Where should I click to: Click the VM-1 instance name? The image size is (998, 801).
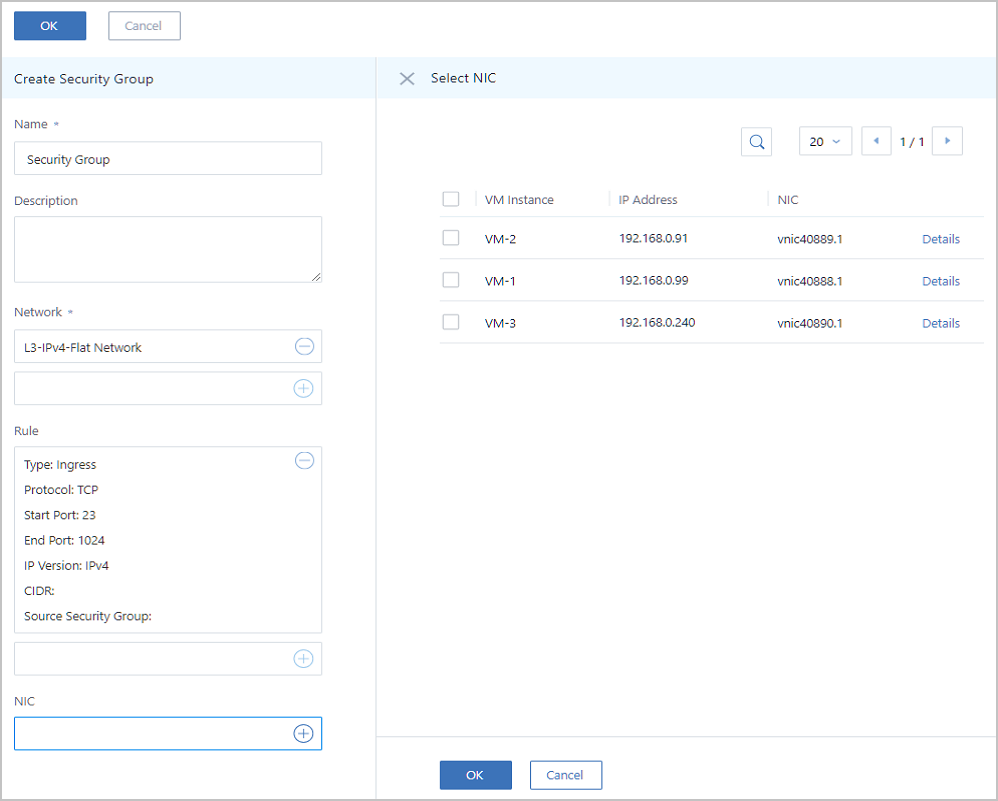coord(500,281)
